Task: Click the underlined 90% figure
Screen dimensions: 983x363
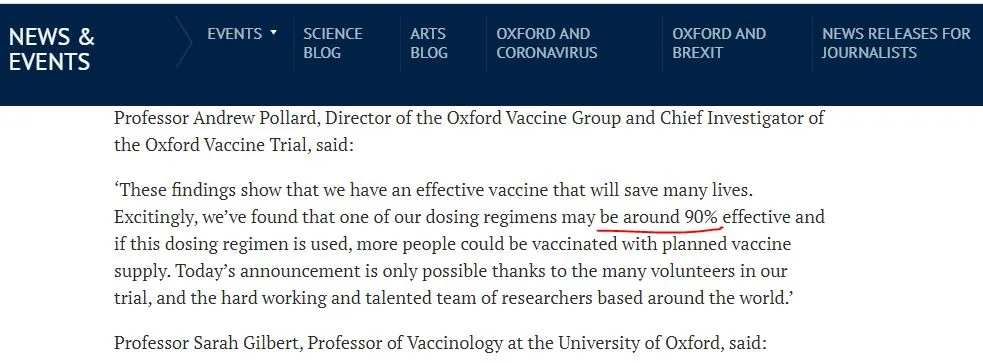Action: 701,217
